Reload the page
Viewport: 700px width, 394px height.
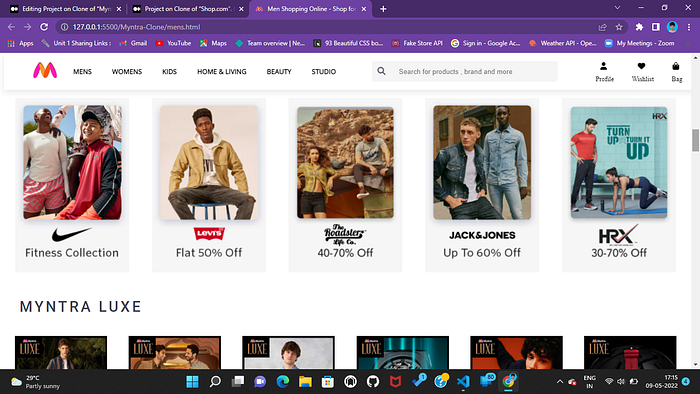44,27
